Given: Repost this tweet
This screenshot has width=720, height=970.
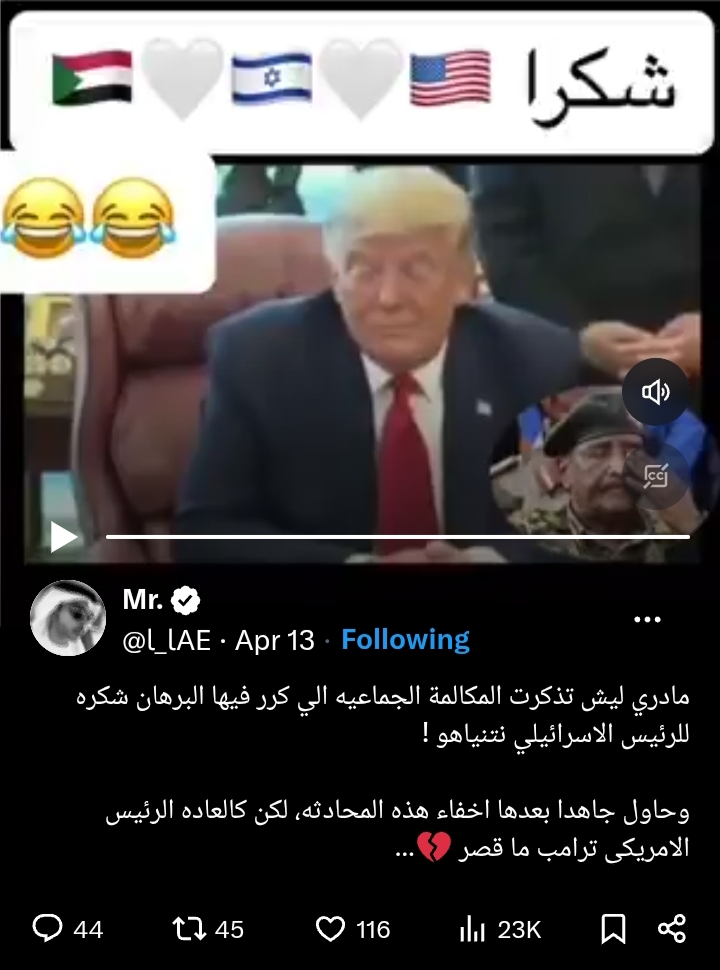Looking at the screenshot, I should click(189, 929).
